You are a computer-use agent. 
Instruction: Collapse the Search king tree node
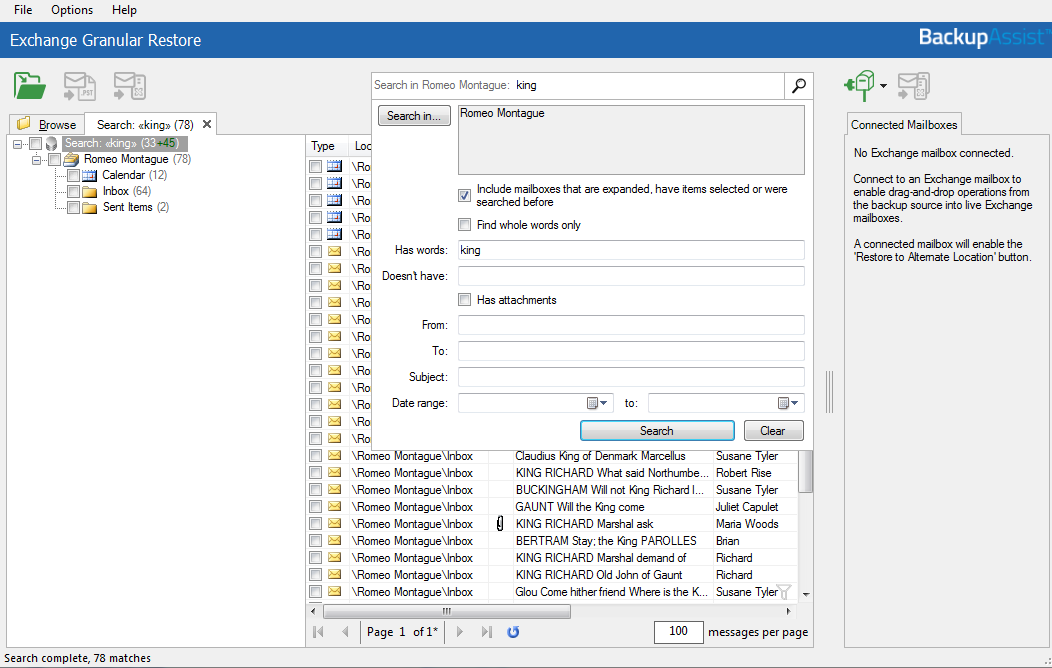[x=17, y=144]
